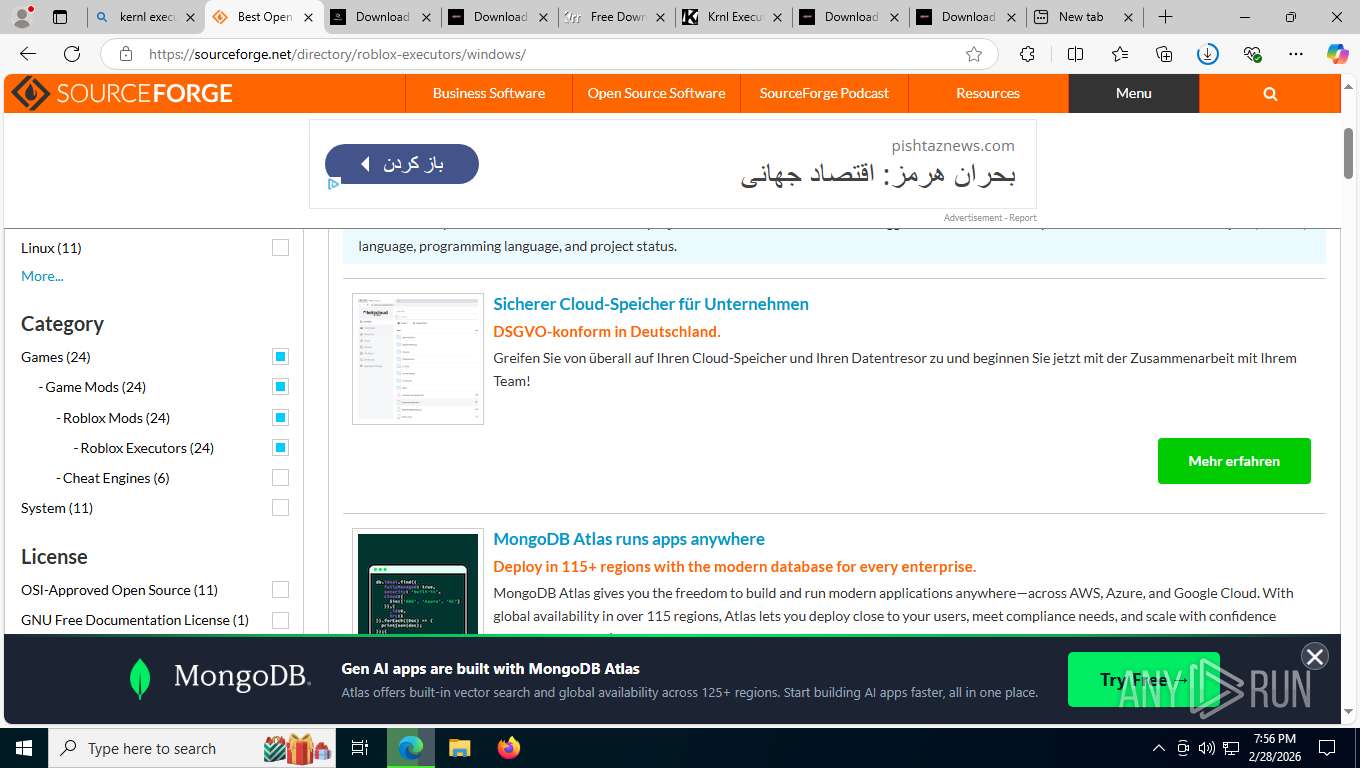Uncheck the Roblox Executors (24) checkbox

280,448
